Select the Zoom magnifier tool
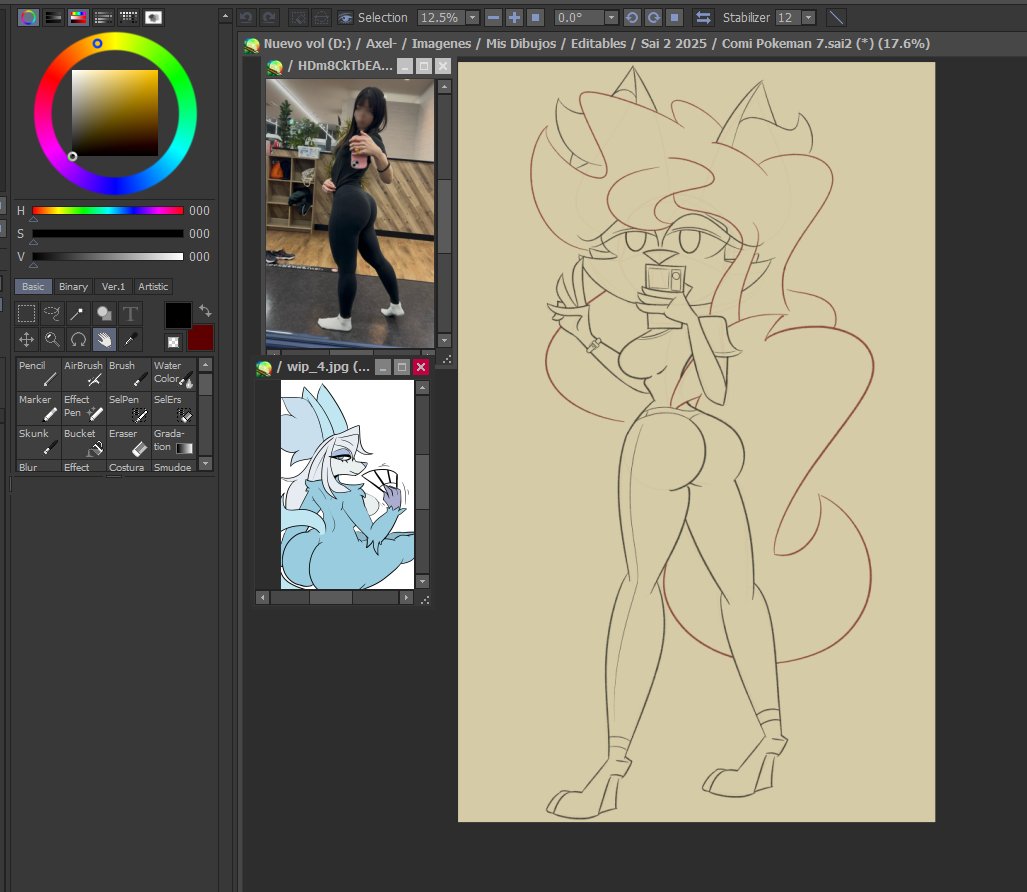The image size is (1027, 892). point(52,339)
